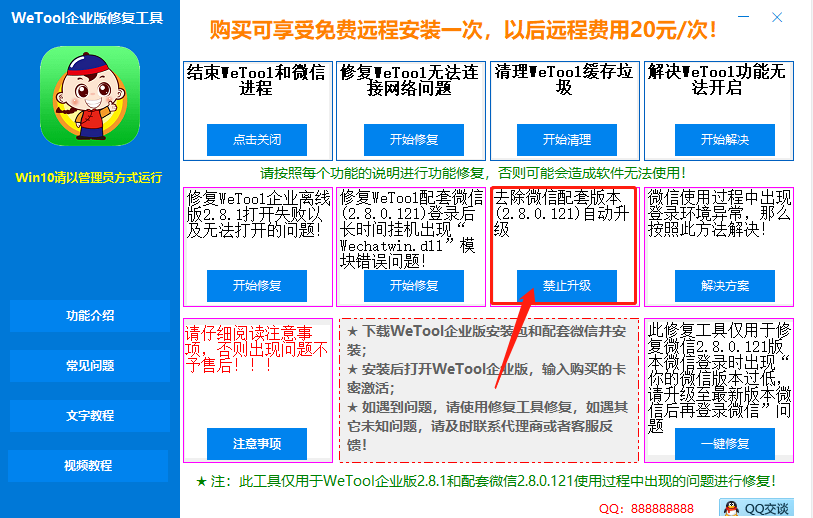Click the 安装后打开WeTool企业版 instruction line
The image size is (813, 518).
pos(486,379)
